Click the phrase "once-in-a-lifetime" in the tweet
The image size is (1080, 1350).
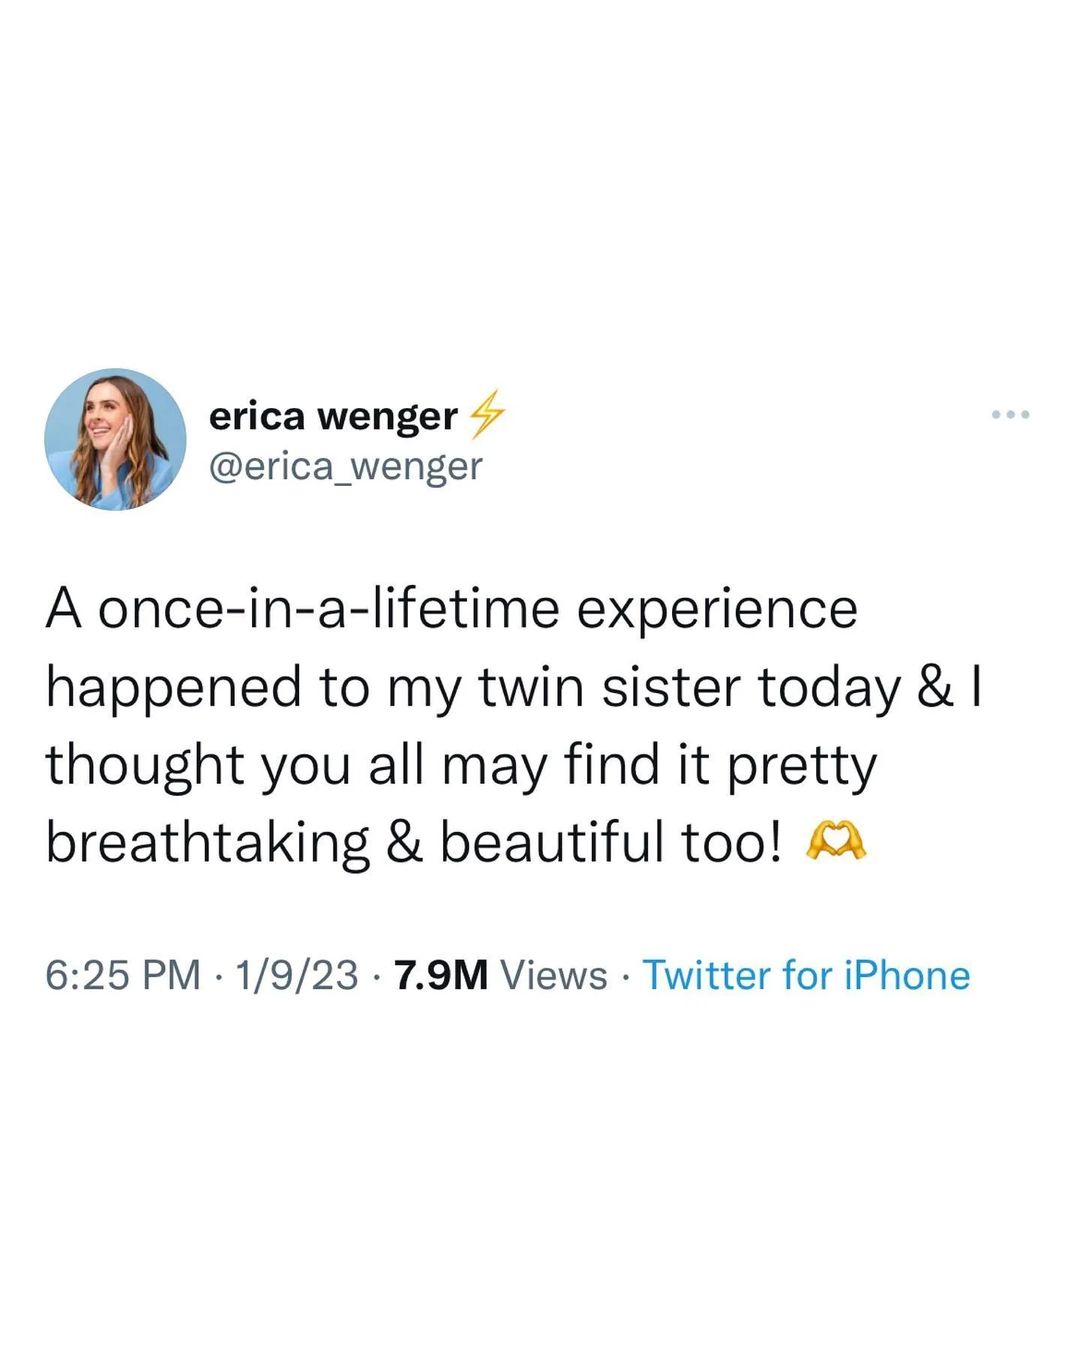328,609
